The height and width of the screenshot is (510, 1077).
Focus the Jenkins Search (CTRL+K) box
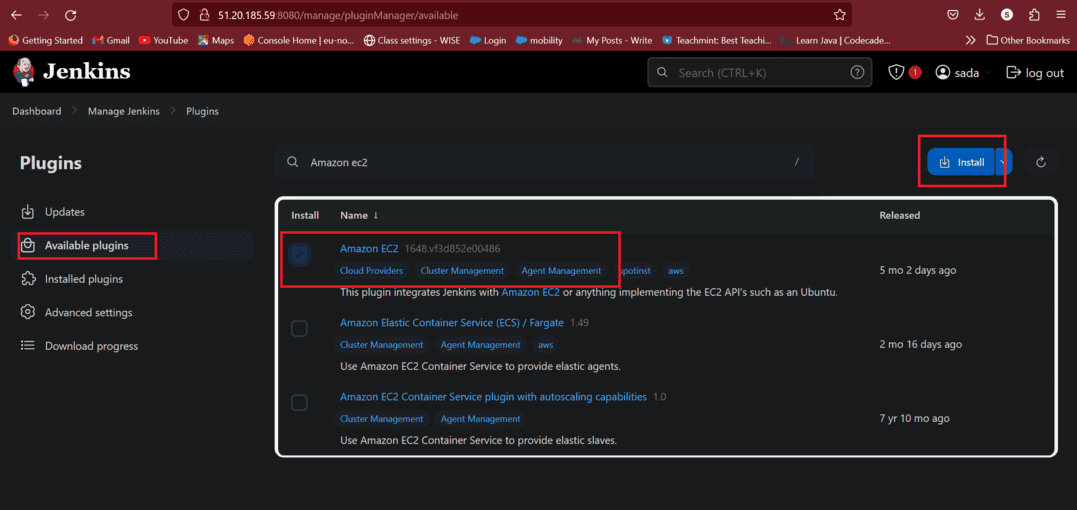click(759, 72)
